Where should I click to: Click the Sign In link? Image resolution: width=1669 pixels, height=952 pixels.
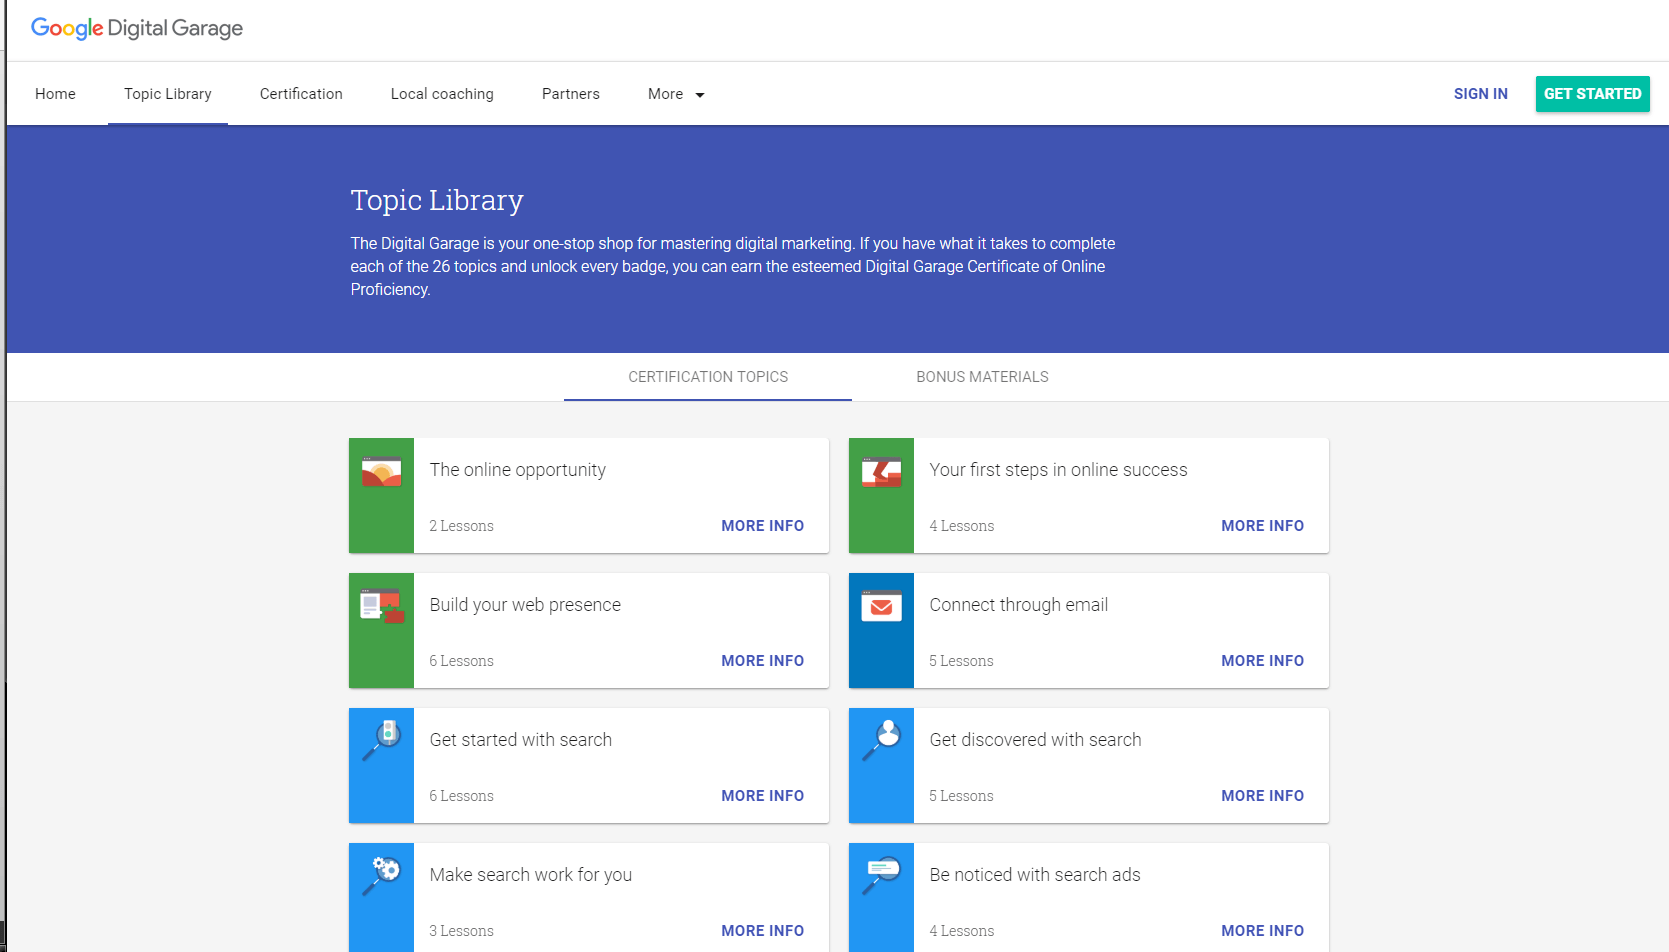(1480, 94)
